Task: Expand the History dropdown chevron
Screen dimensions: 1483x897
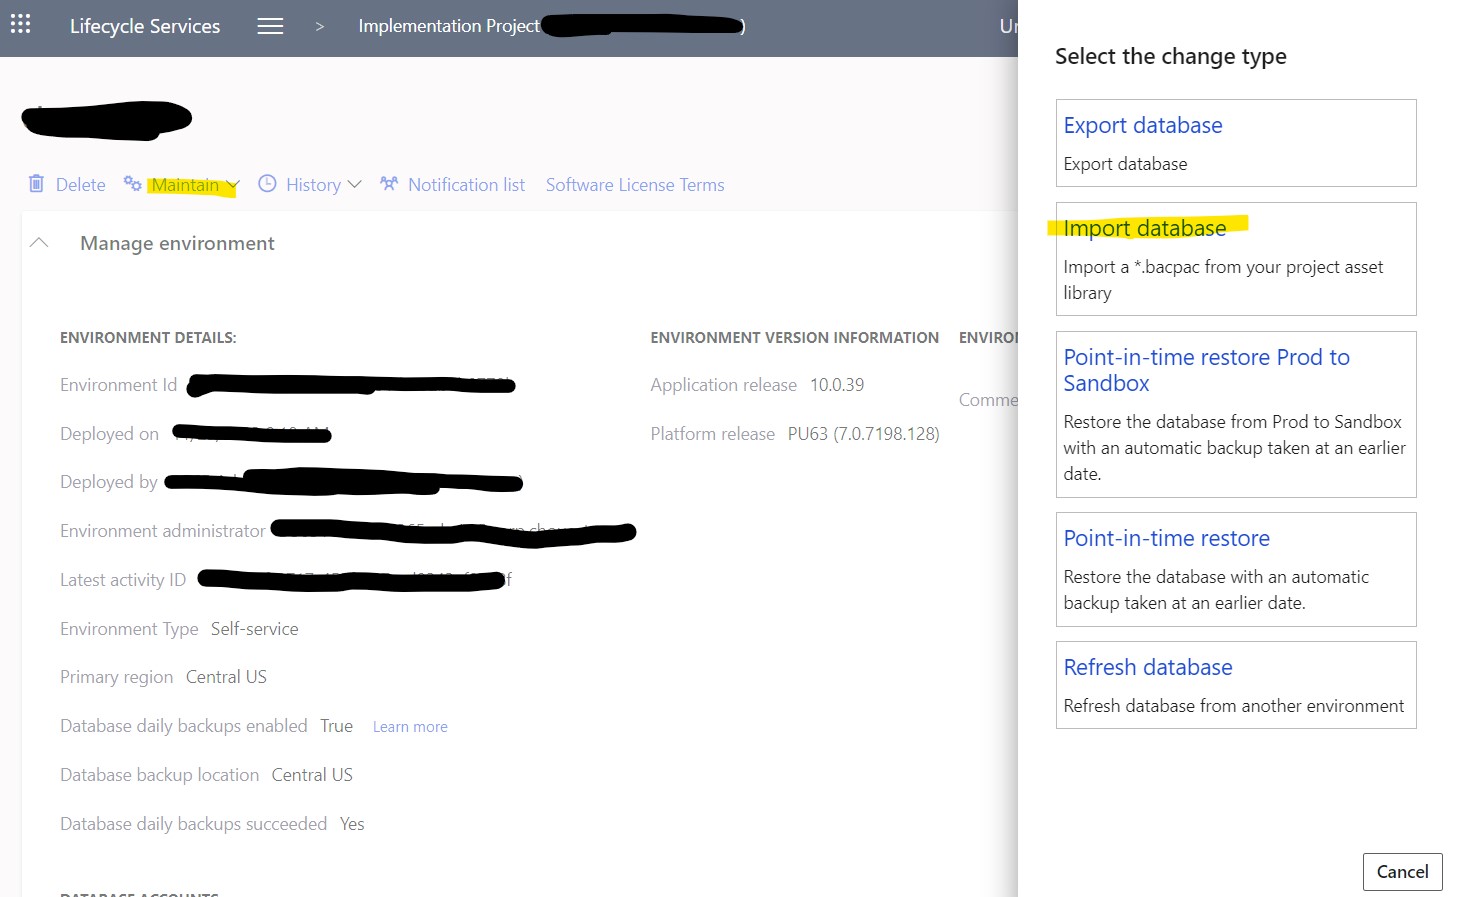Action: [x=354, y=185]
